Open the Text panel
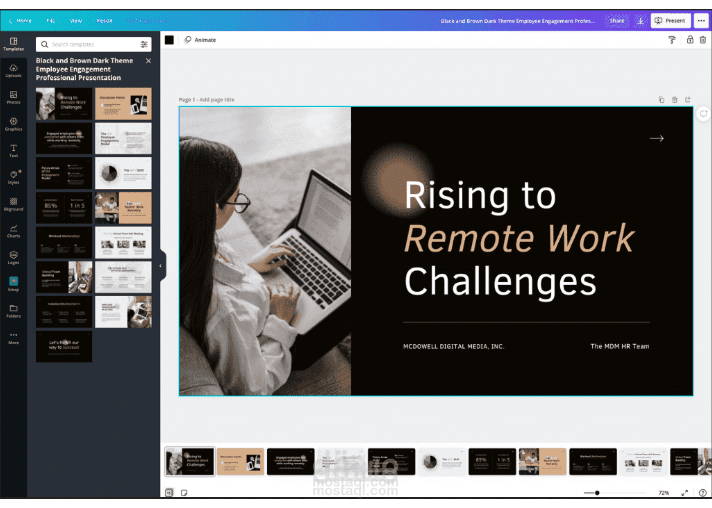 tap(13, 151)
